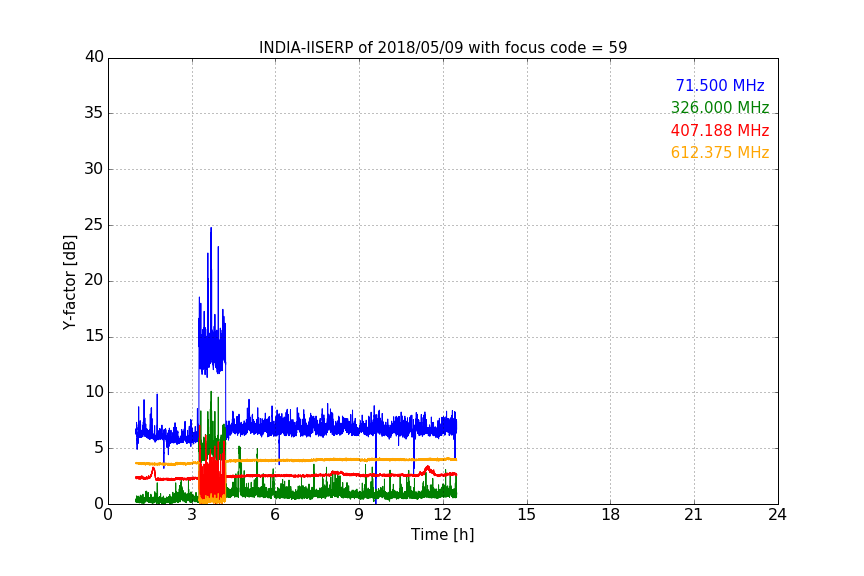The width and height of the screenshot is (864, 576).
Task: Click x-axis tick value 18
Action: click(x=611, y=515)
